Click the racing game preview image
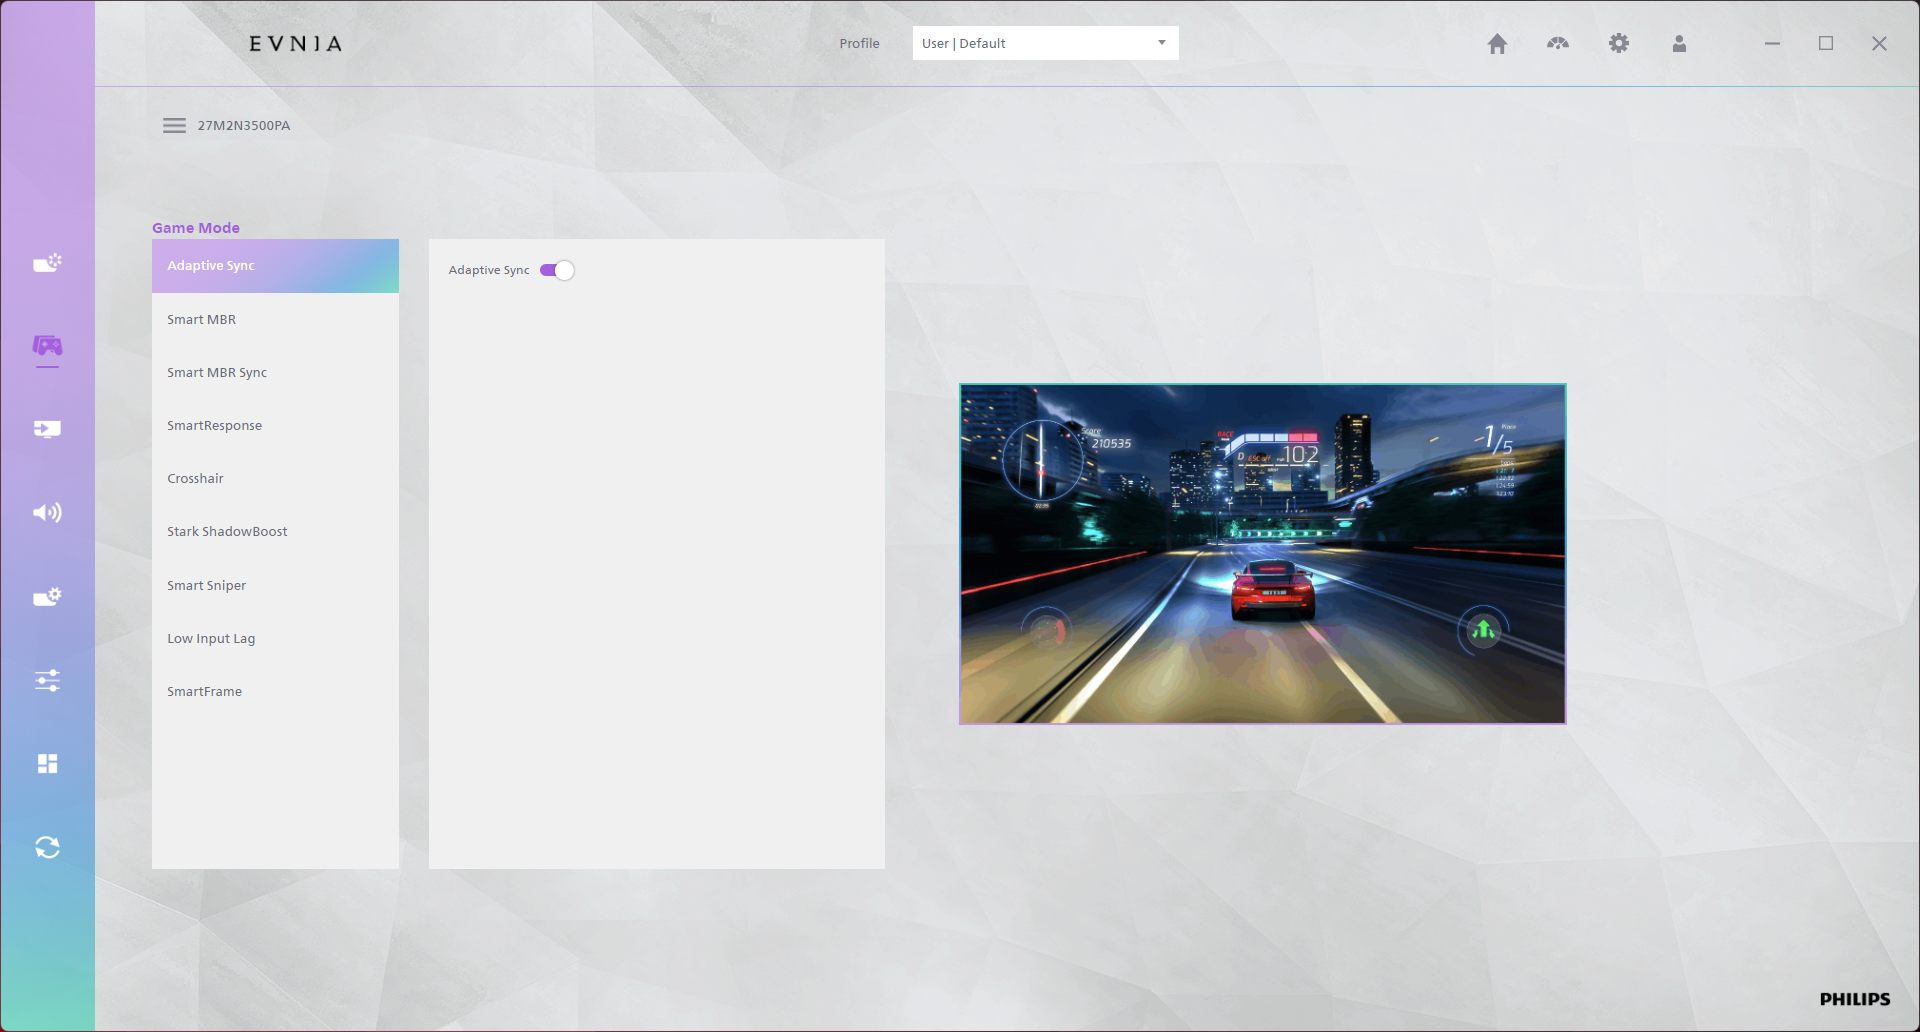The height and width of the screenshot is (1032, 1920). click(x=1262, y=553)
